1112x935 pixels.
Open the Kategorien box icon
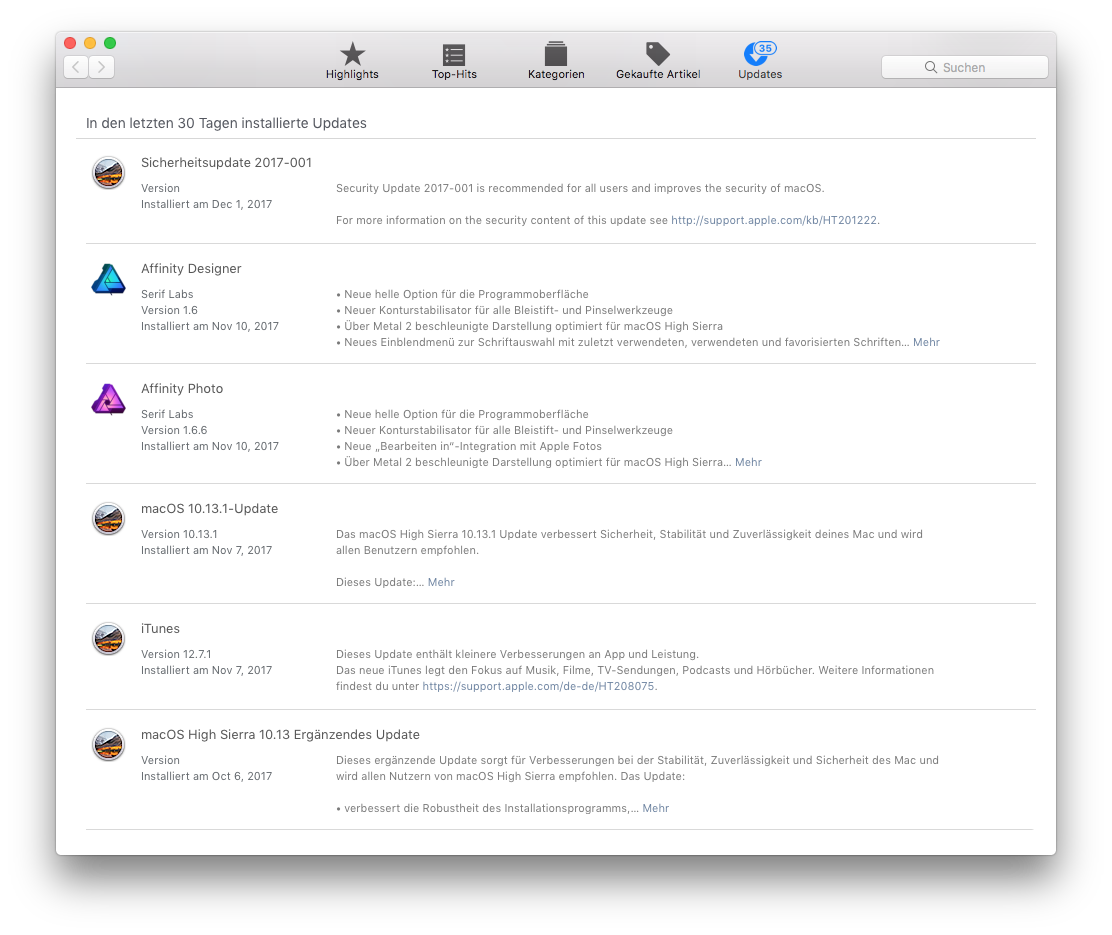coord(556,54)
